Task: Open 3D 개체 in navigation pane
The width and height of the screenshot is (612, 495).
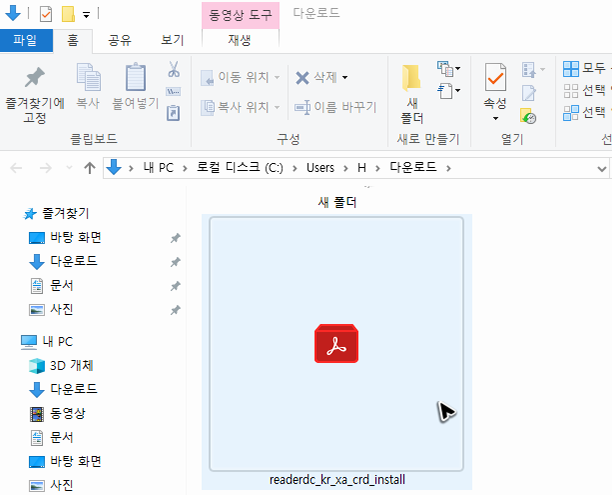Action: pyautogui.click(x=62, y=366)
